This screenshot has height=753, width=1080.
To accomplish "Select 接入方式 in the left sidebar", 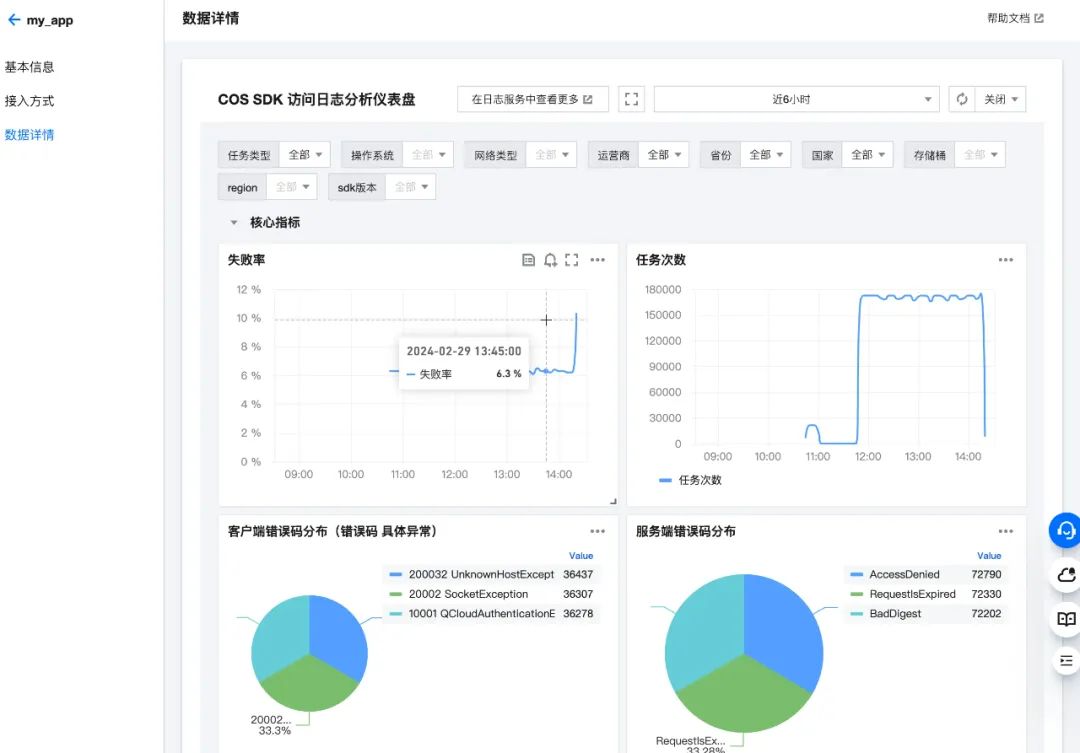I will [28, 100].
